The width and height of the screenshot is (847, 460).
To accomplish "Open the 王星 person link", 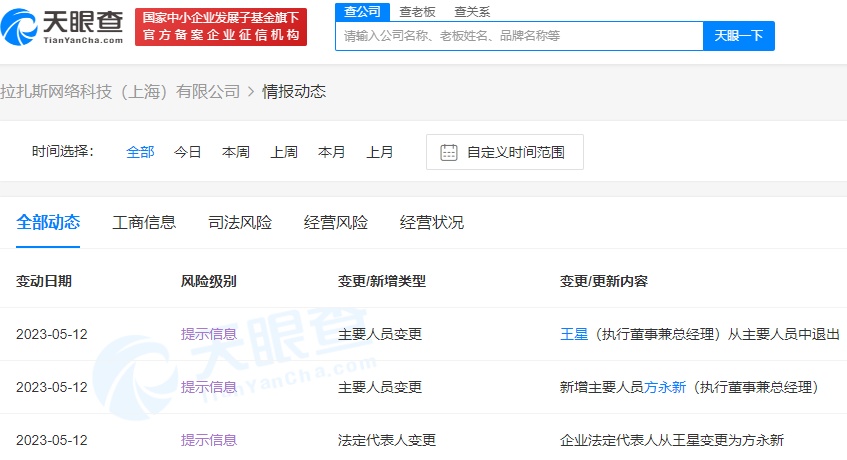I will click(x=574, y=335).
